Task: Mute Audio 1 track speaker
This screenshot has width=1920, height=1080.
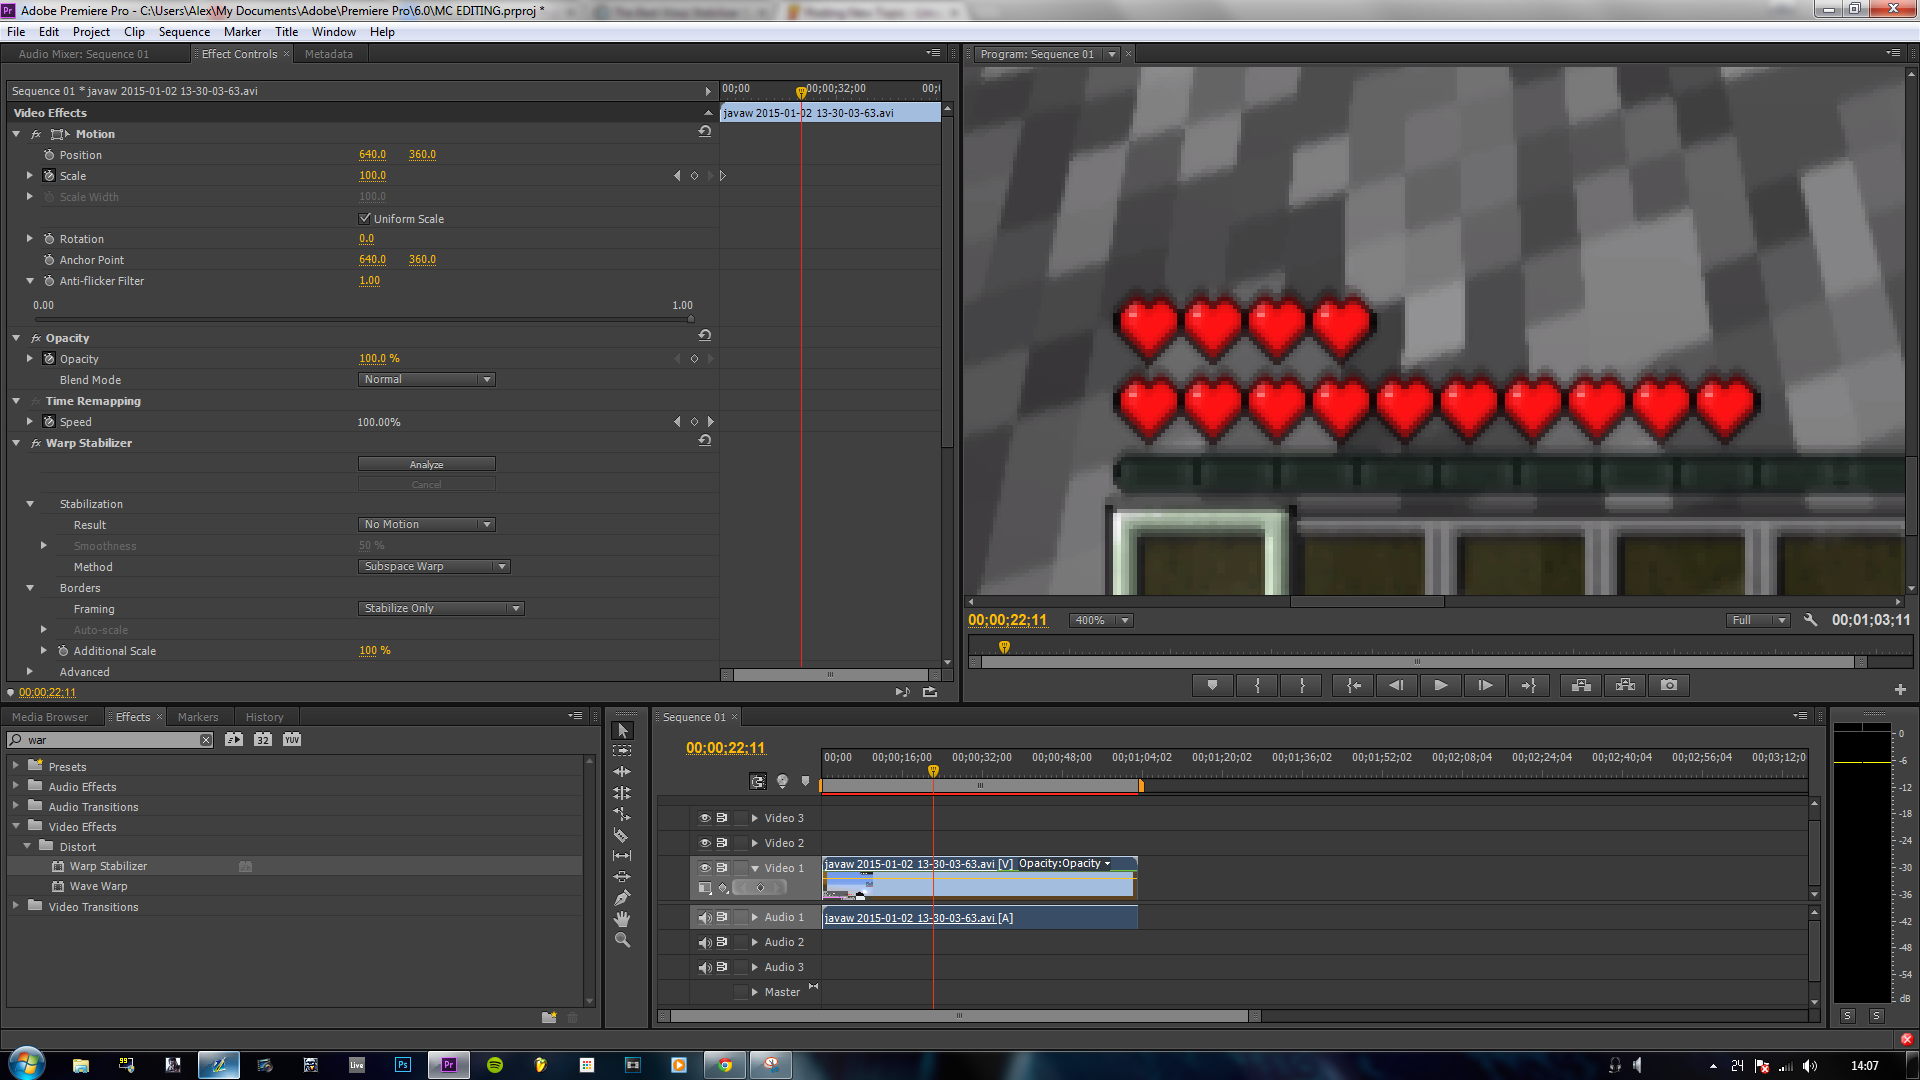Action: click(705, 917)
